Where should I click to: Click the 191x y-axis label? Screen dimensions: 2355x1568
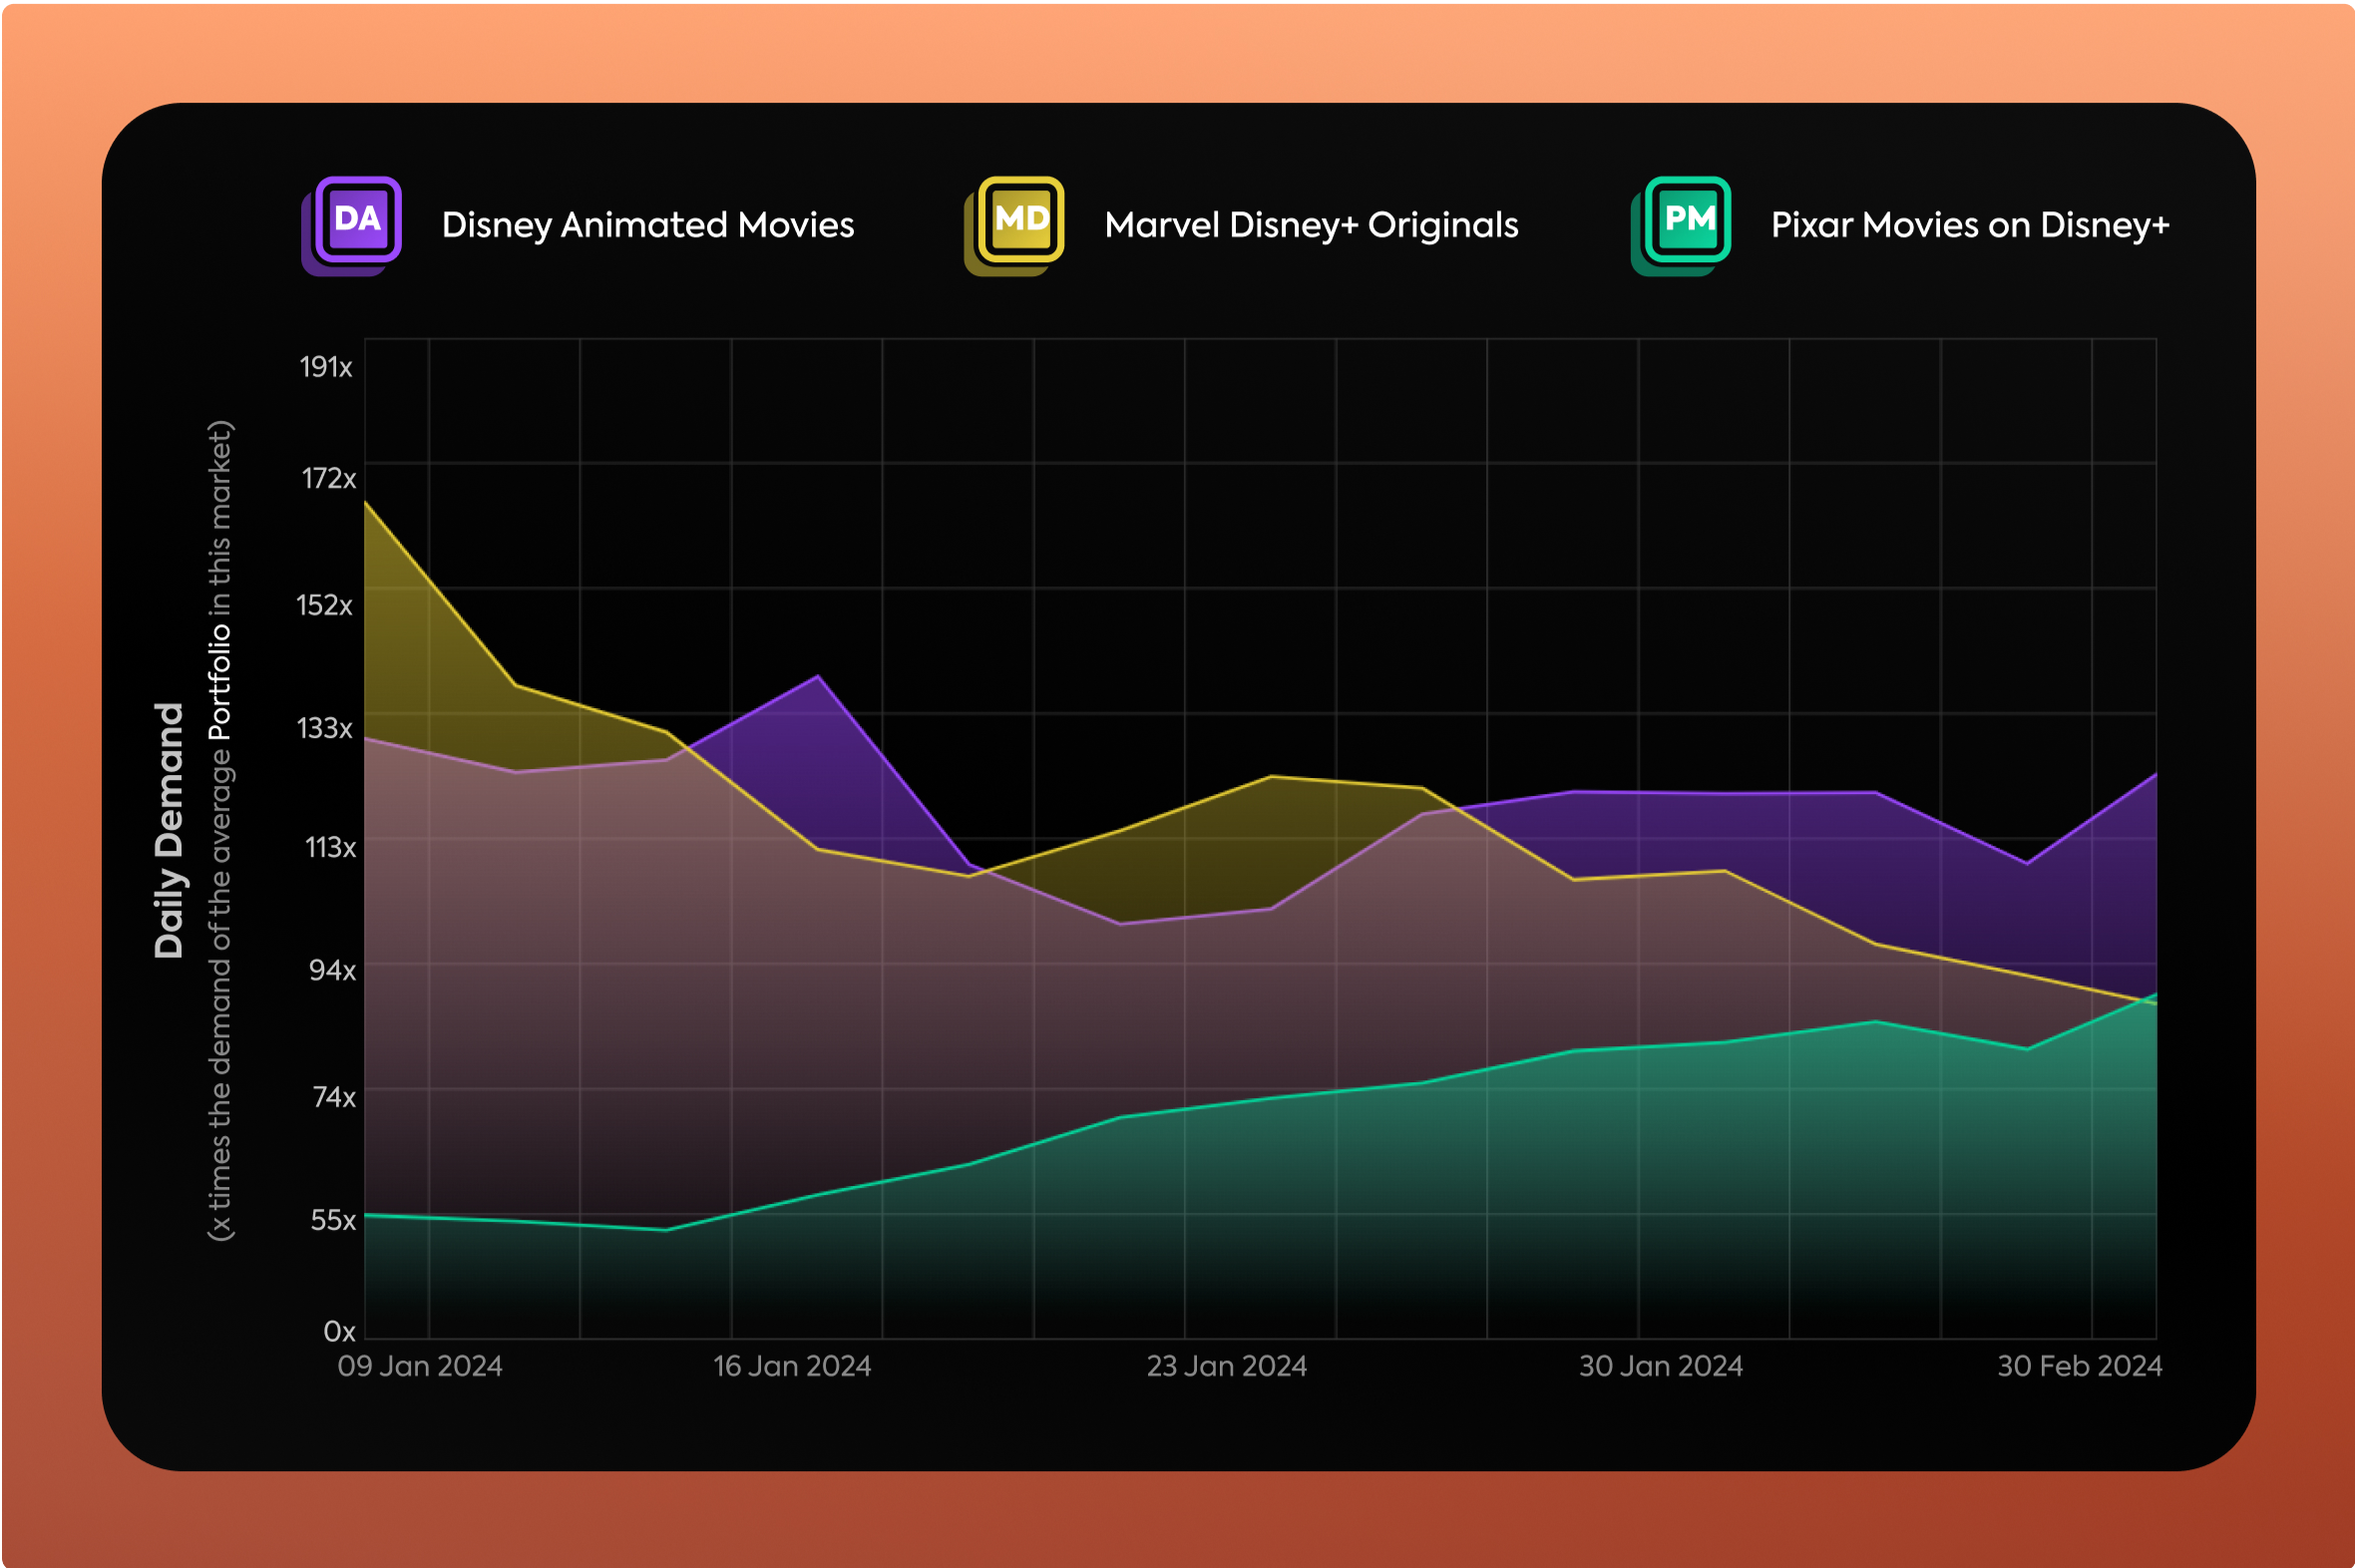click(x=326, y=367)
